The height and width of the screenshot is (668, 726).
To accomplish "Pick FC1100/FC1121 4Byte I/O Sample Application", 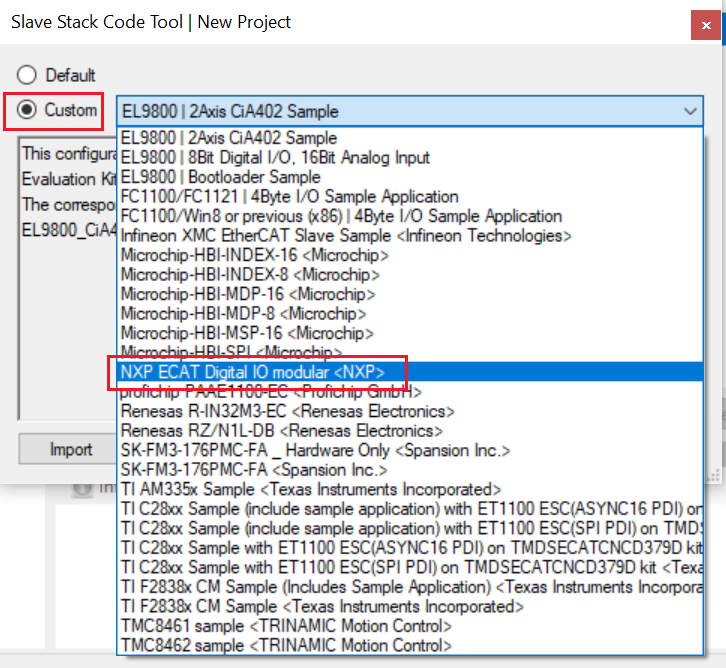I will click(x=289, y=196).
